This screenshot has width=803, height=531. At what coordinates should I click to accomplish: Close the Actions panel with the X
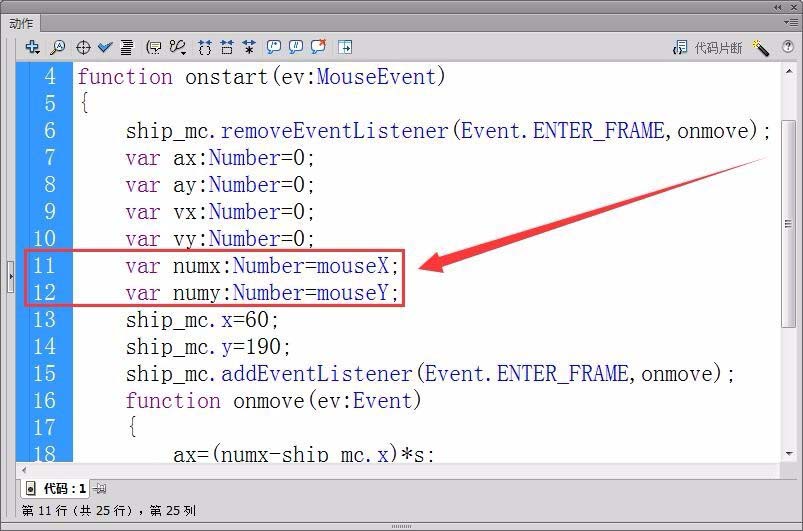pyautogui.click(x=794, y=7)
